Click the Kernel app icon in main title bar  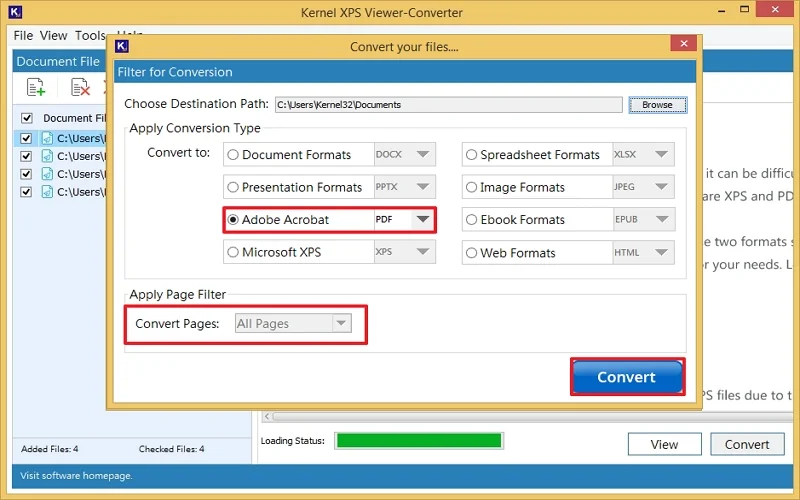click(x=15, y=12)
